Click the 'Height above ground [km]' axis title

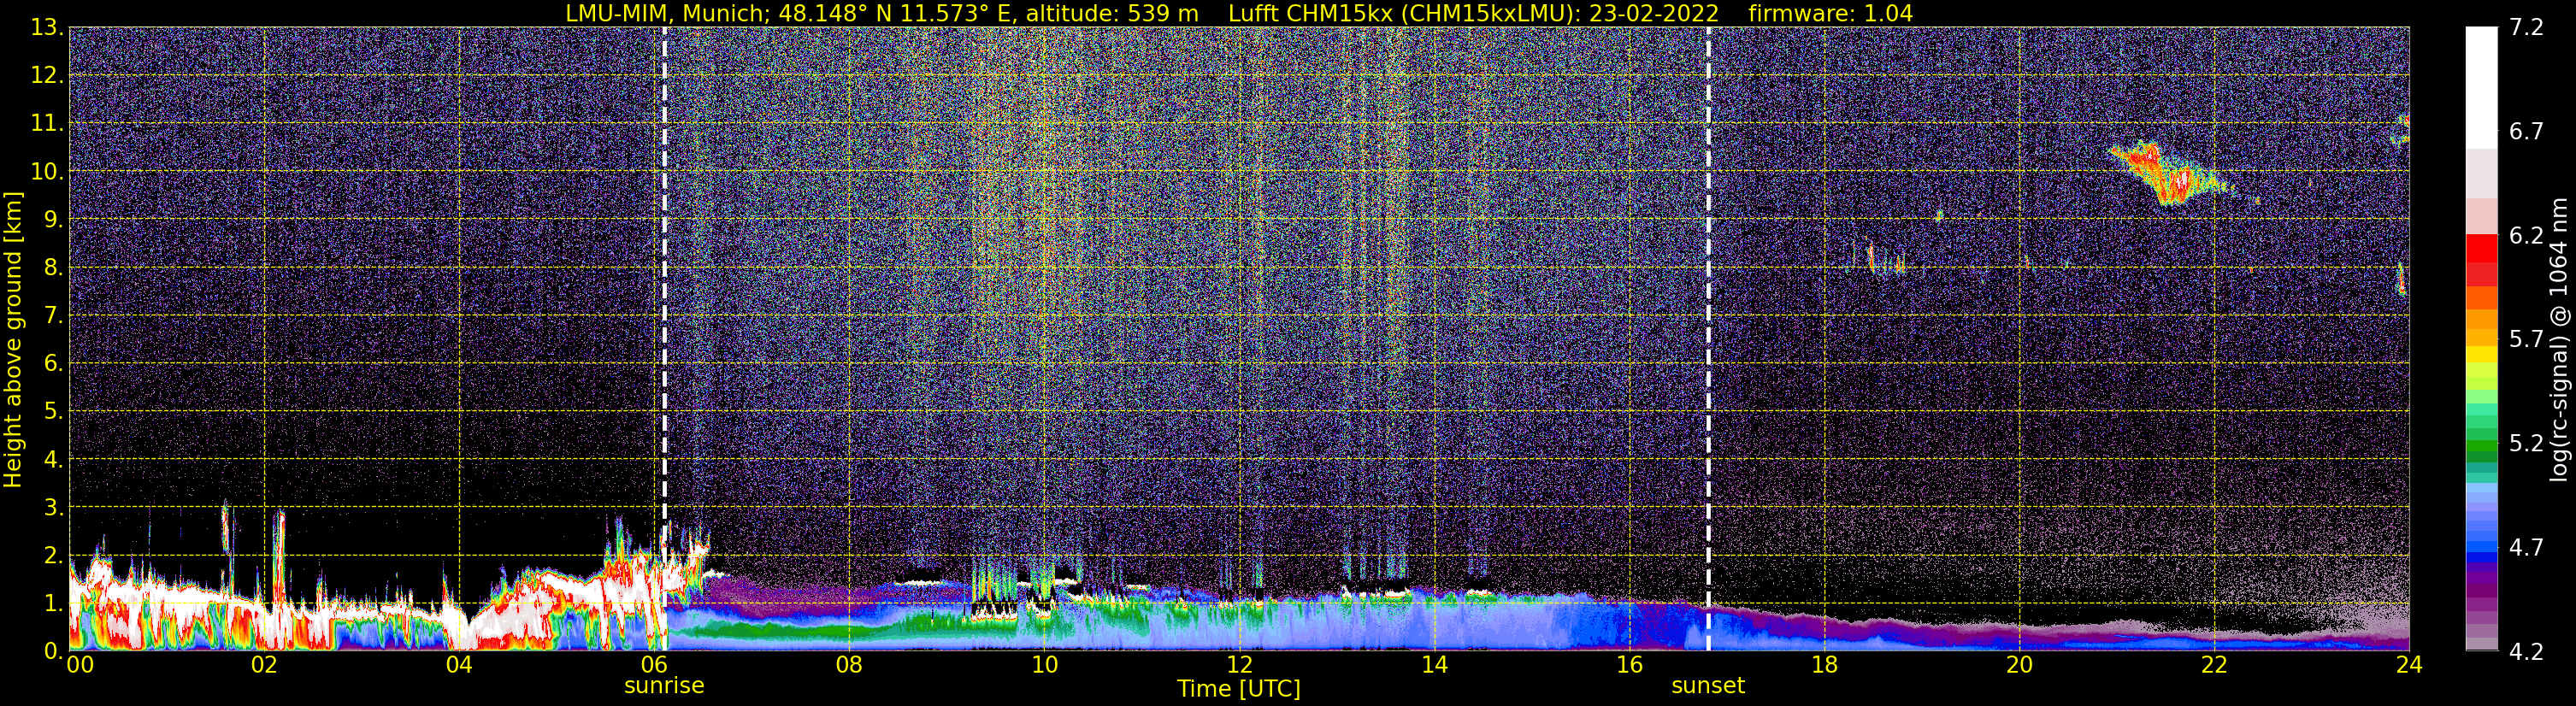click(13, 340)
